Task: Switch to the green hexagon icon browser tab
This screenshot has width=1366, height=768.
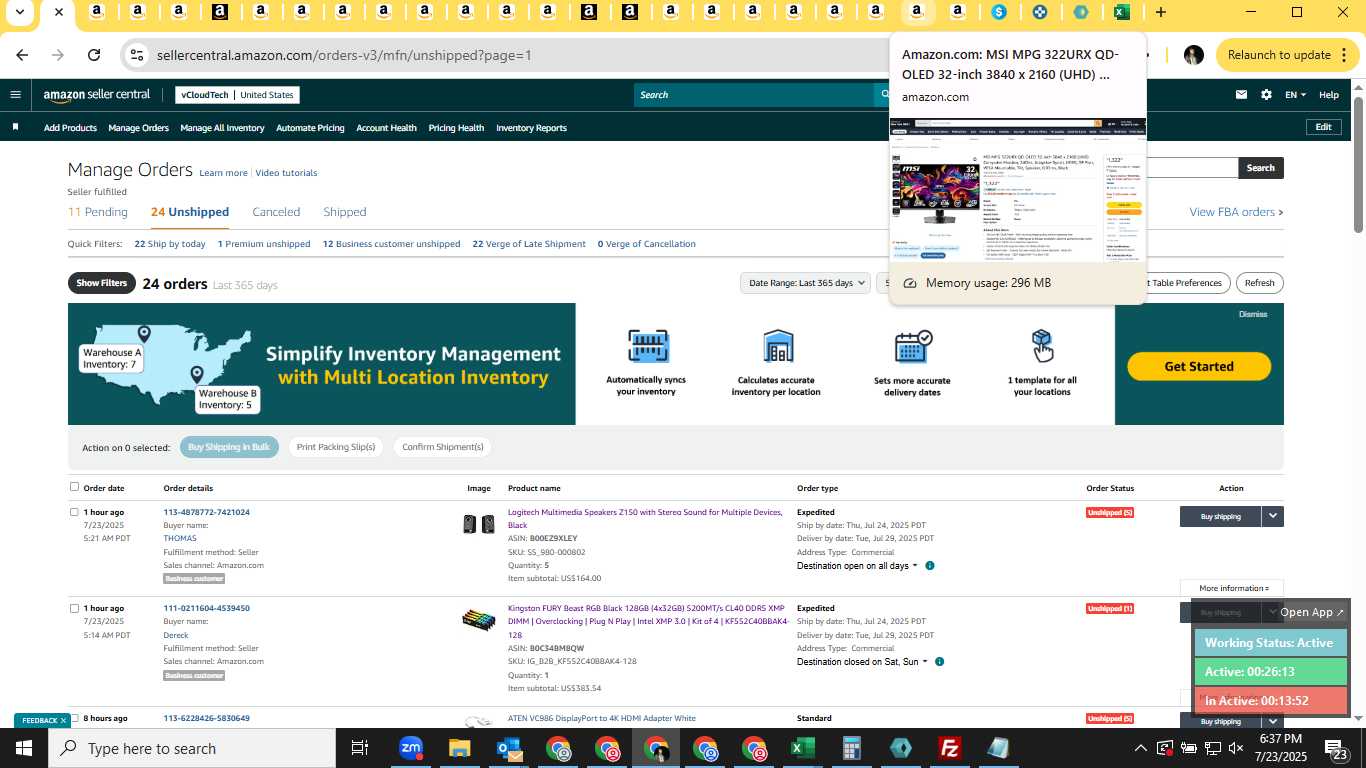Action: click(x=1081, y=12)
